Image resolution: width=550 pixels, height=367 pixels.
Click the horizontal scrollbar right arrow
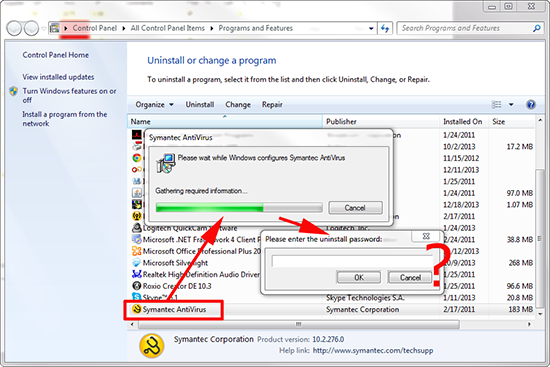[529, 324]
